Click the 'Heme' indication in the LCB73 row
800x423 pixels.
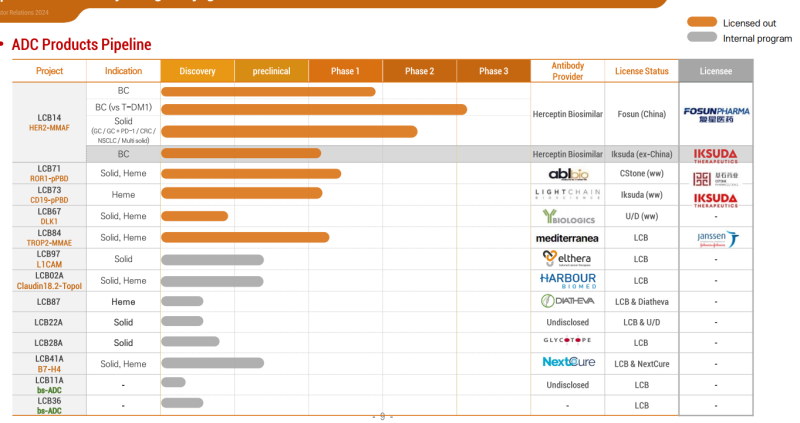123,195
